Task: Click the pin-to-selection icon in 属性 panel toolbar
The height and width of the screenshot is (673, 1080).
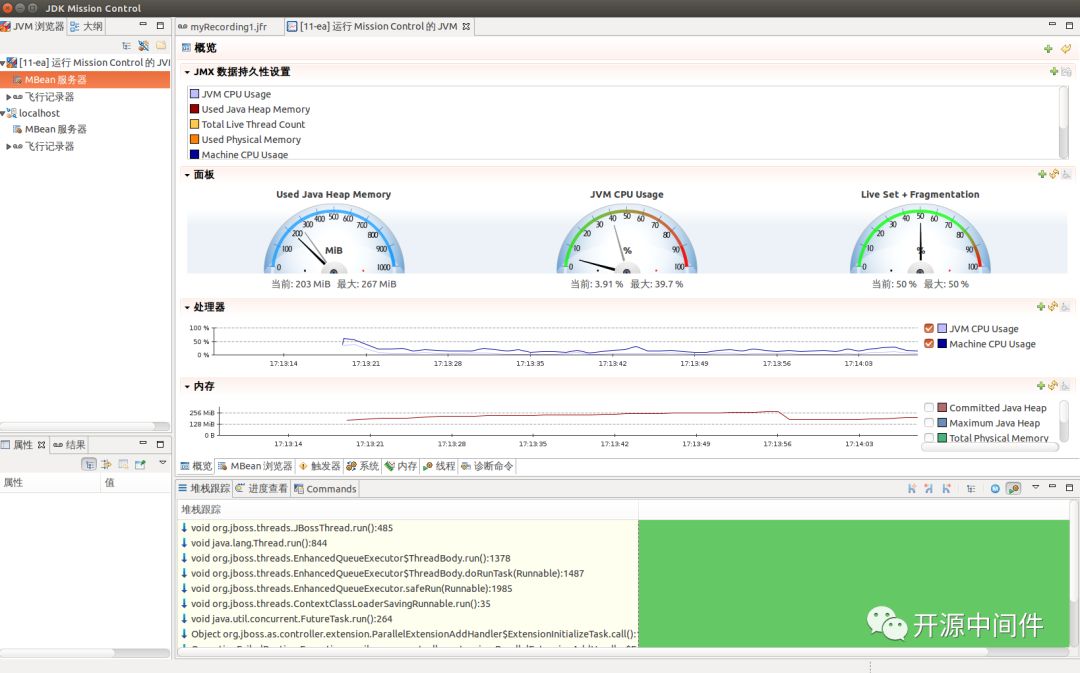Action: tap(141, 465)
